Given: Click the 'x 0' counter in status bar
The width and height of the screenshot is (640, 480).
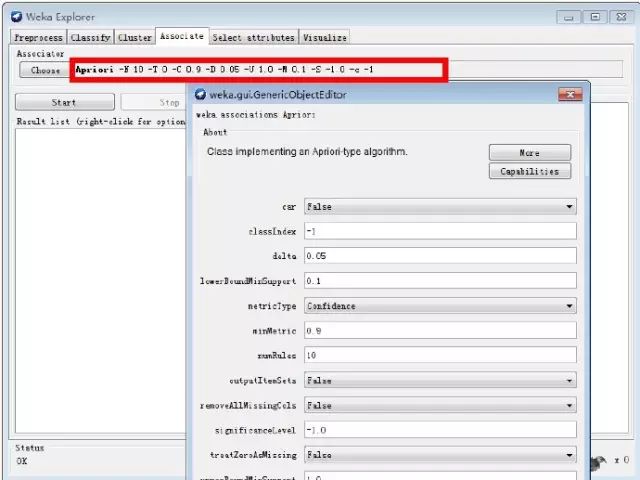Looking at the screenshot, I should click(x=622, y=460).
